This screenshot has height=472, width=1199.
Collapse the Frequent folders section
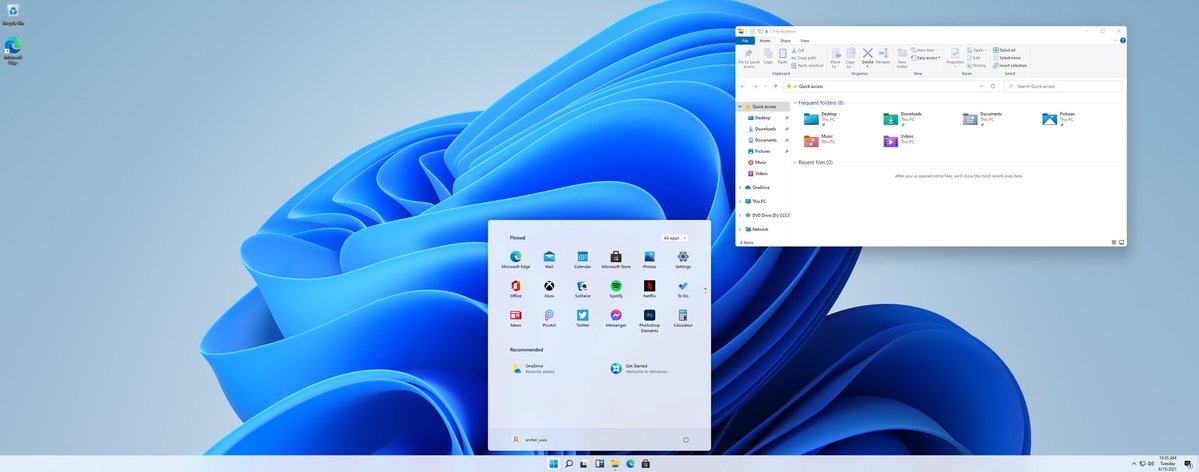coord(795,103)
